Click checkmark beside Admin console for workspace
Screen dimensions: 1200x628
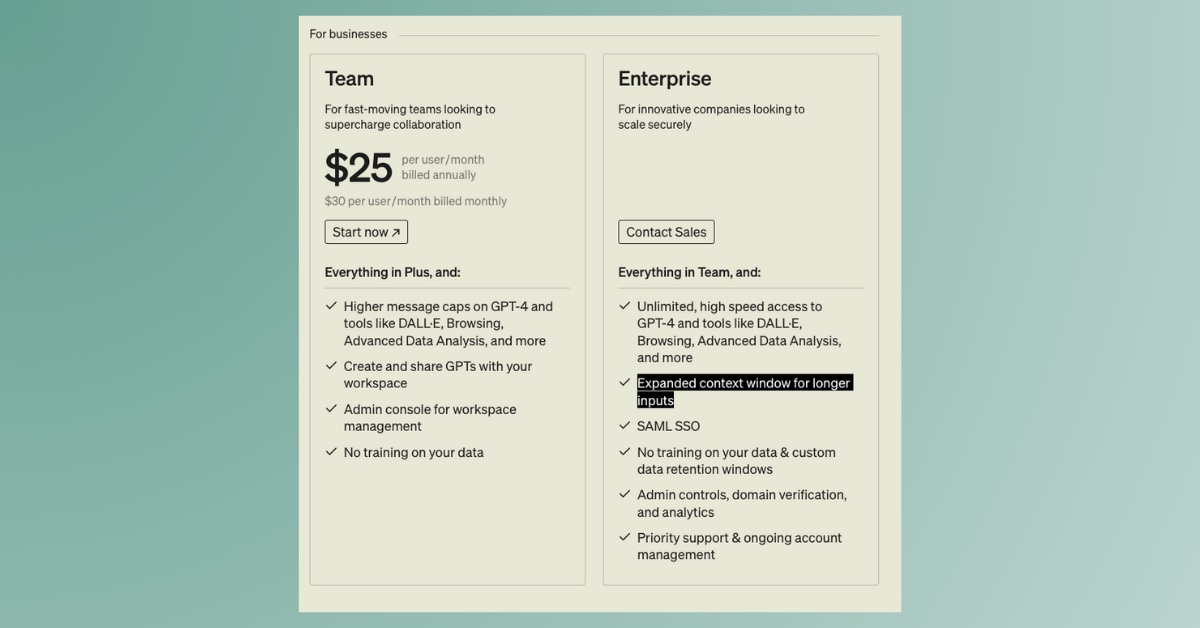pos(331,409)
